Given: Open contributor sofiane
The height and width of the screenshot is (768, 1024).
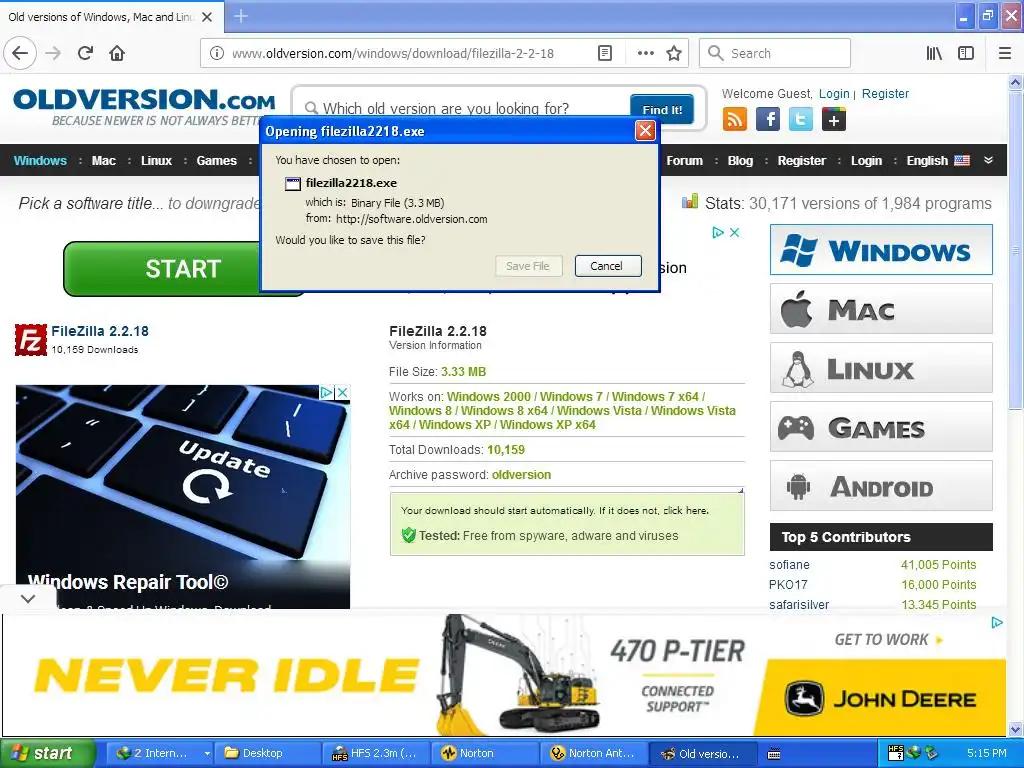Looking at the screenshot, I should coord(789,565).
